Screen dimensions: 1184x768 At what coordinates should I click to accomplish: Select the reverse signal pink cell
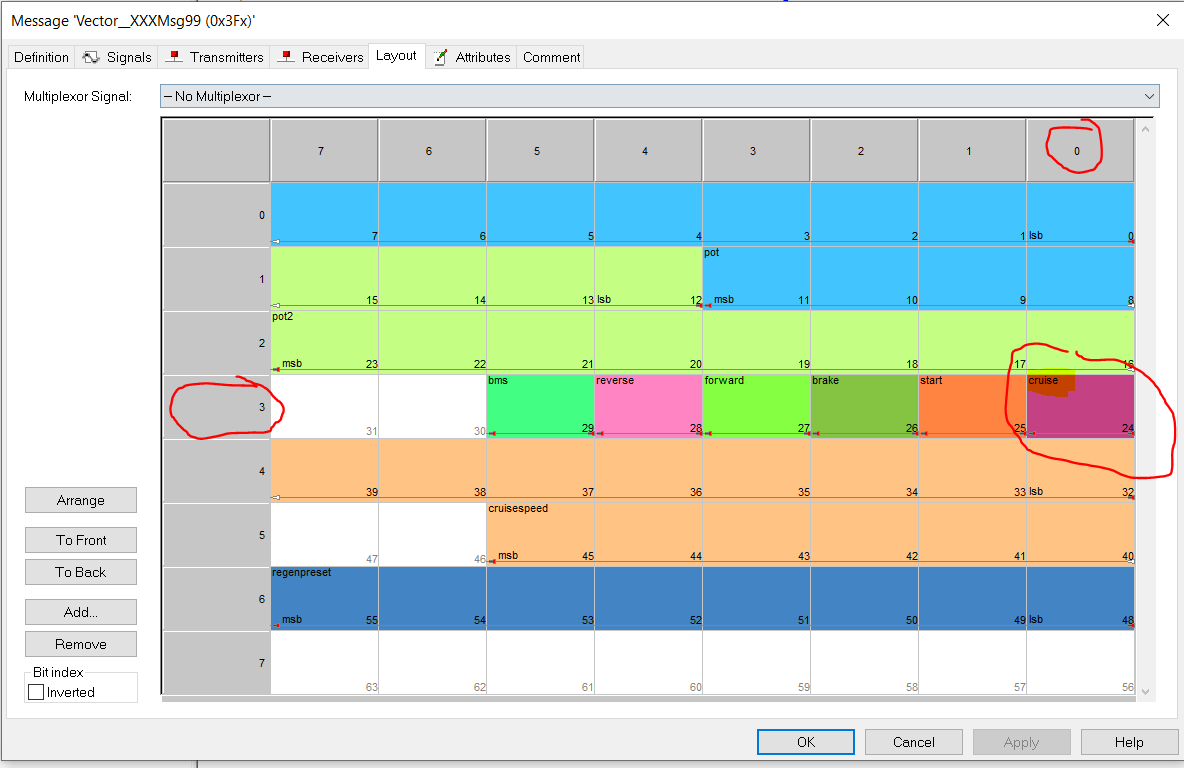coord(648,408)
